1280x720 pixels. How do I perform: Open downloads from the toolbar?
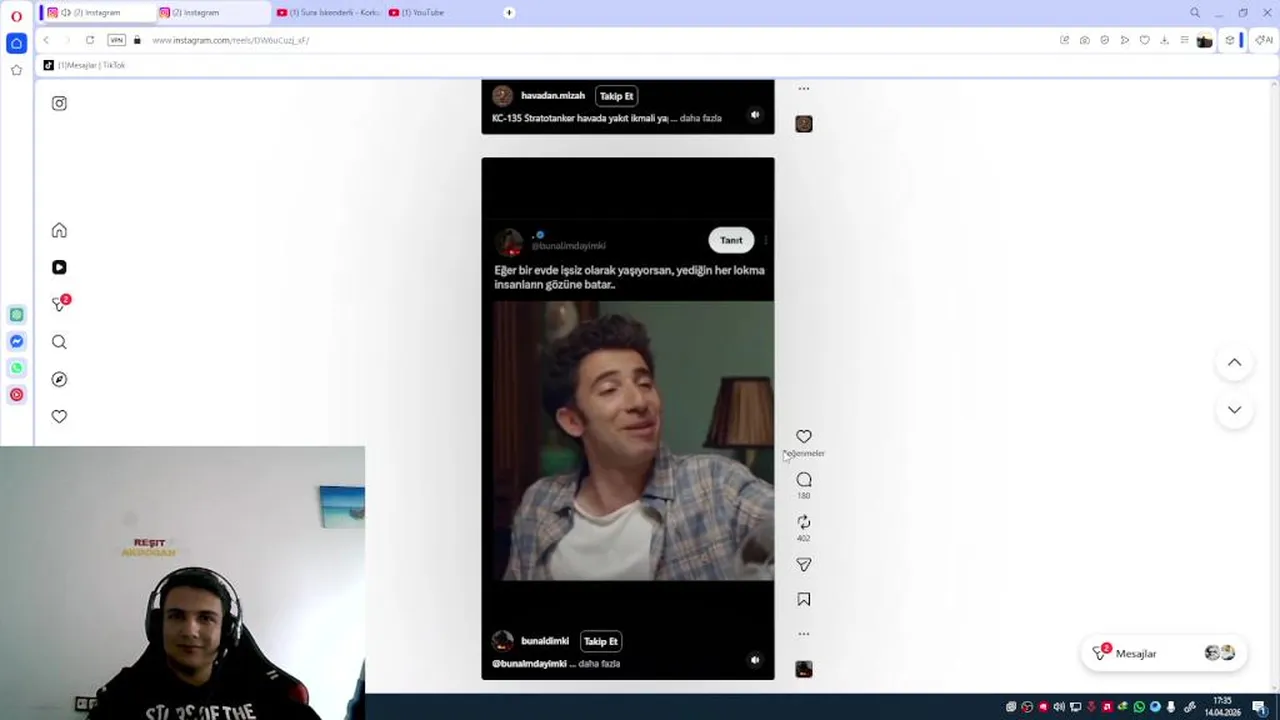pyautogui.click(x=1164, y=40)
